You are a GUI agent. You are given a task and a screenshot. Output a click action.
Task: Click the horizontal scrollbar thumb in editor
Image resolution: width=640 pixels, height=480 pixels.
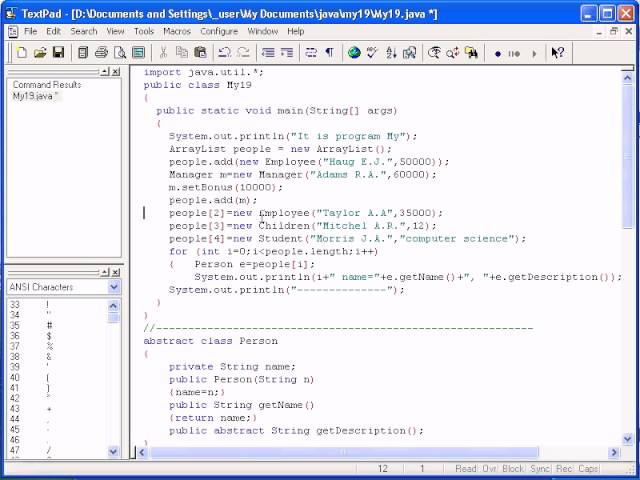click(x=344, y=452)
